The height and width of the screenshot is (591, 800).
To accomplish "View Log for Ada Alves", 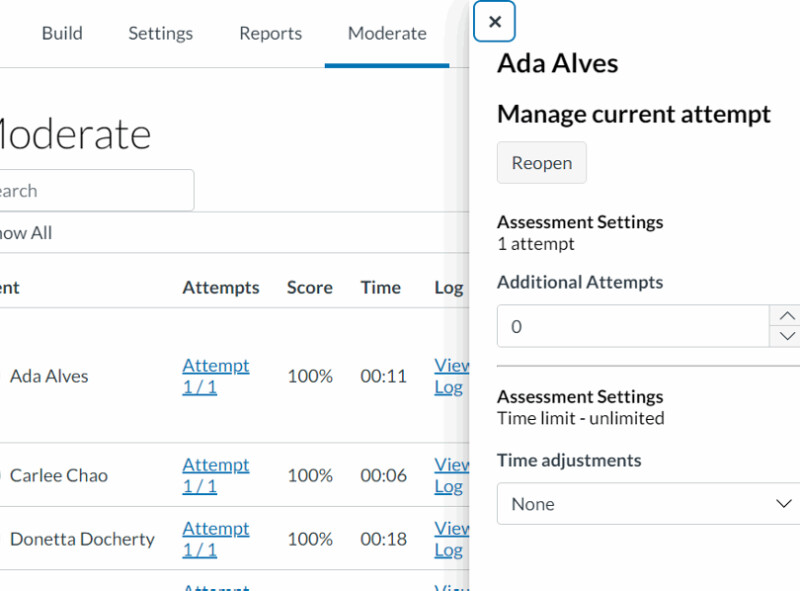I will click(451, 376).
